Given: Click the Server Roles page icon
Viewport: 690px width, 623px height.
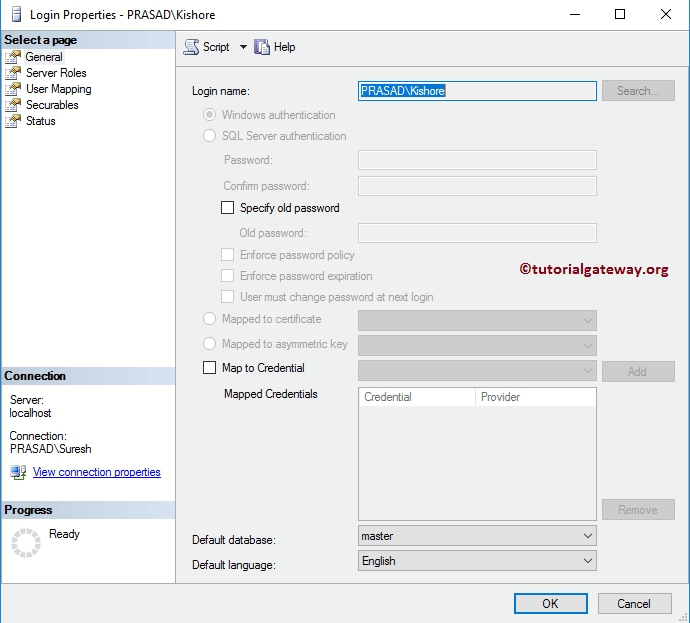Looking at the screenshot, I should coord(13,73).
